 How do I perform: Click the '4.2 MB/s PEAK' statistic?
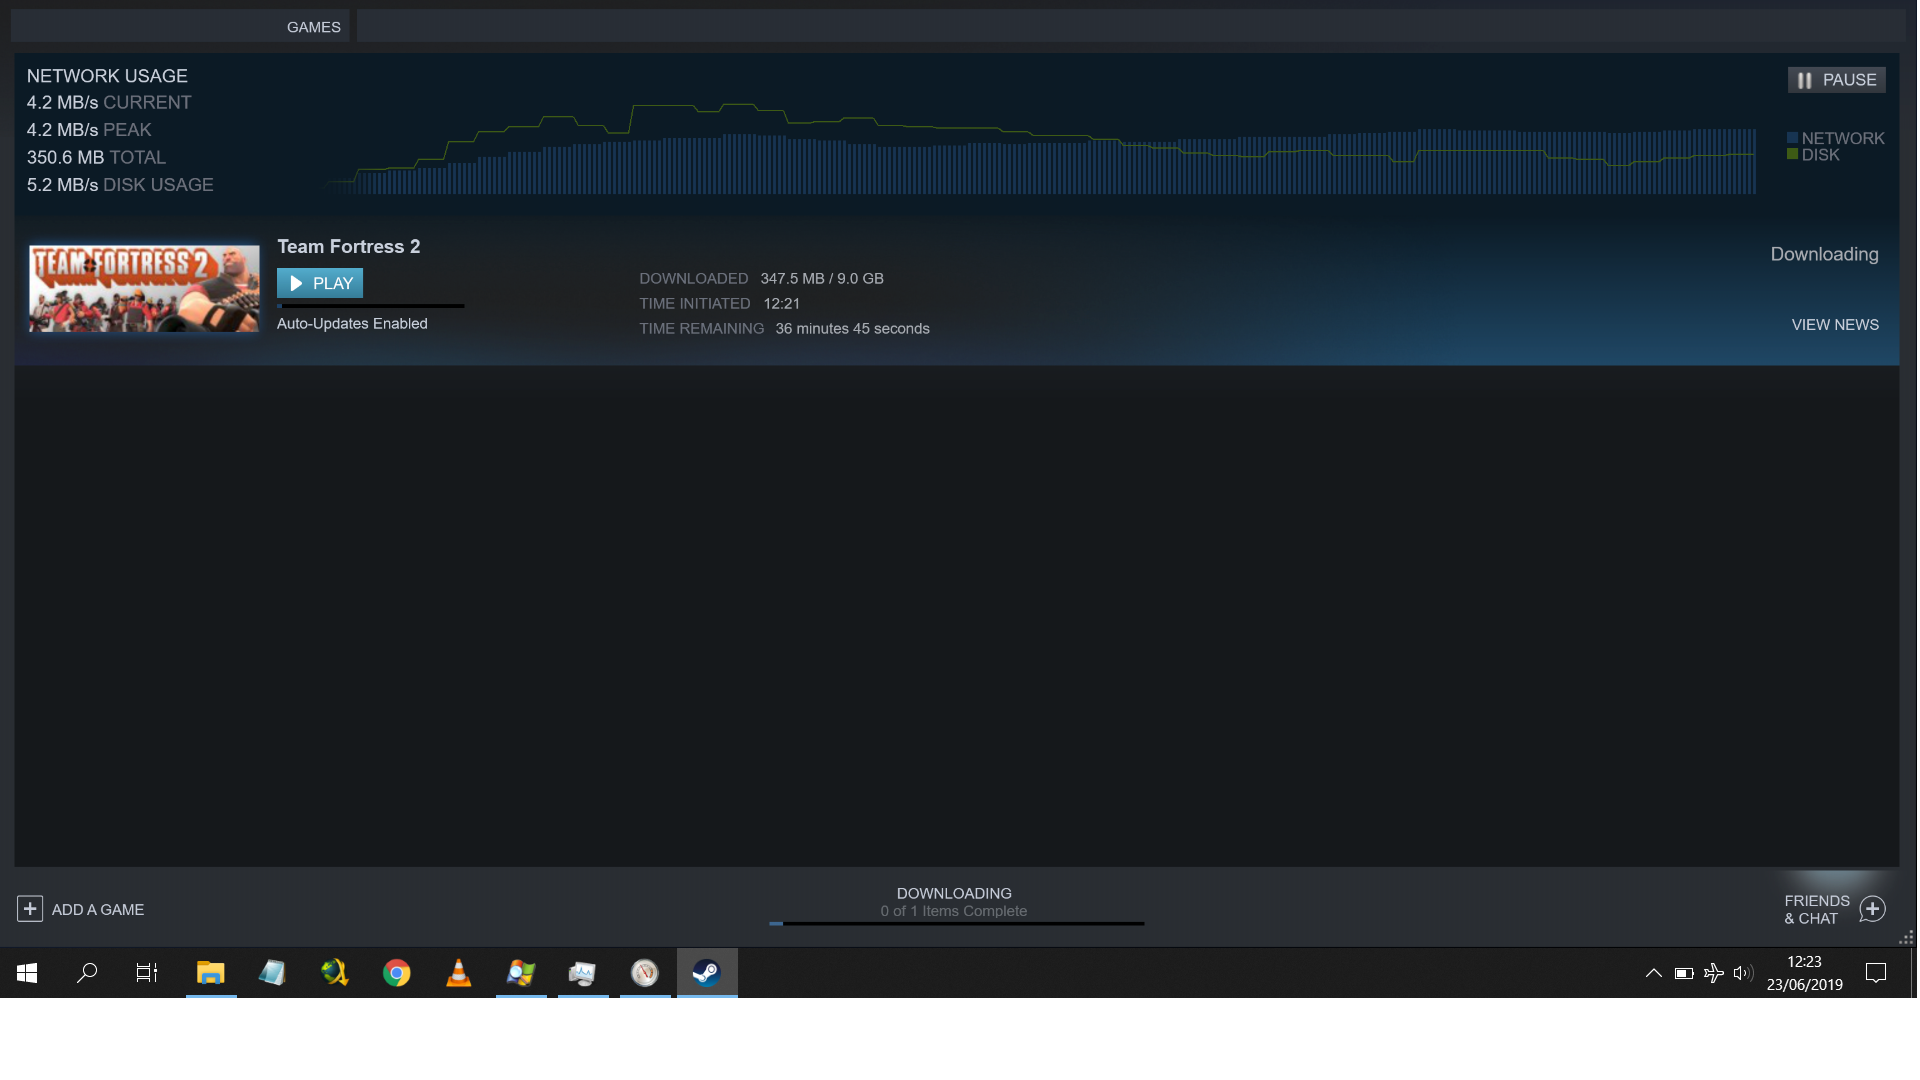tap(89, 130)
